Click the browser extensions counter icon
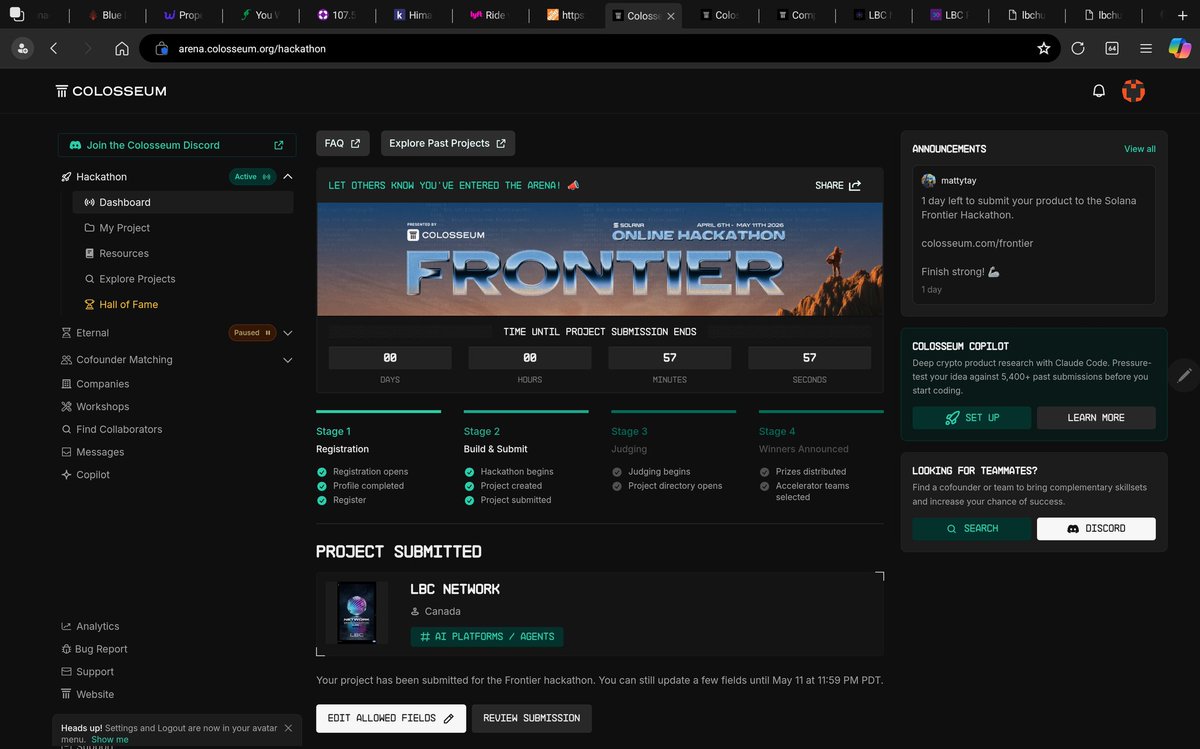The width and height of the screenshot is (1200, 749). [x=1112, y=48]
